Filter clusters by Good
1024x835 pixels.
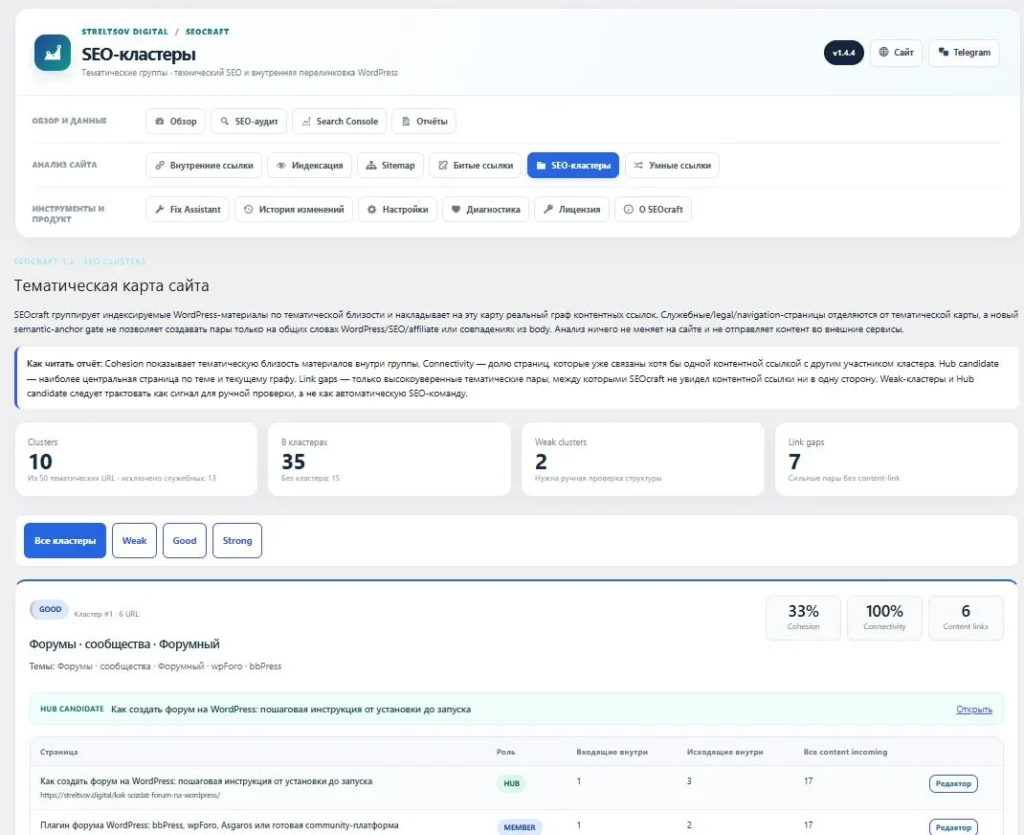184,541
